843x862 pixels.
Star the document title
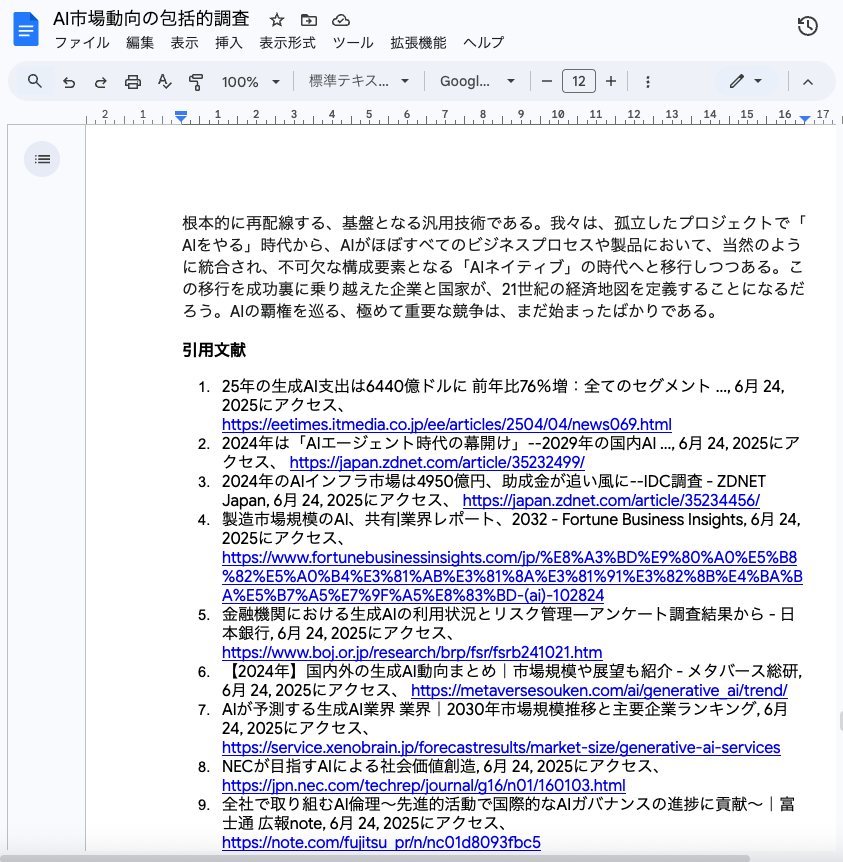click(277, 20)
